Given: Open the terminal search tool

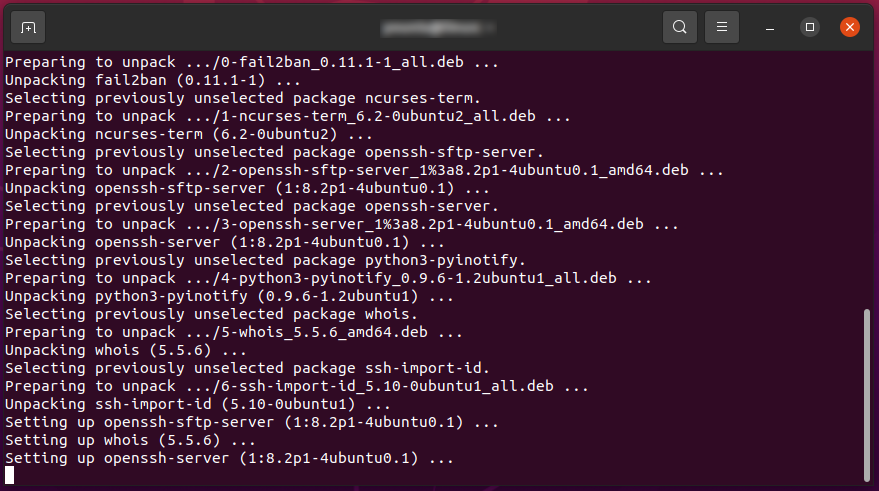Looking at the screenshot, I should coord(679,27).
